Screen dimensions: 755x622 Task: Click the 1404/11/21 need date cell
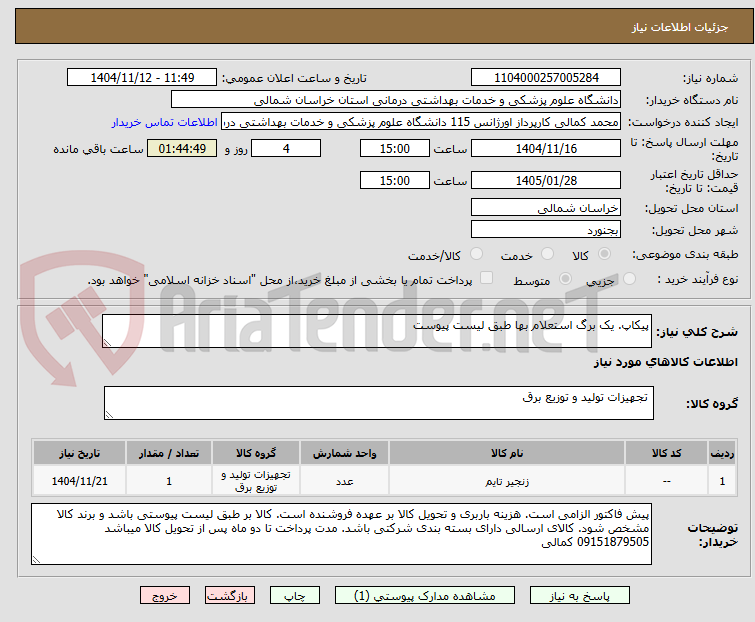(x=79, y=481)
